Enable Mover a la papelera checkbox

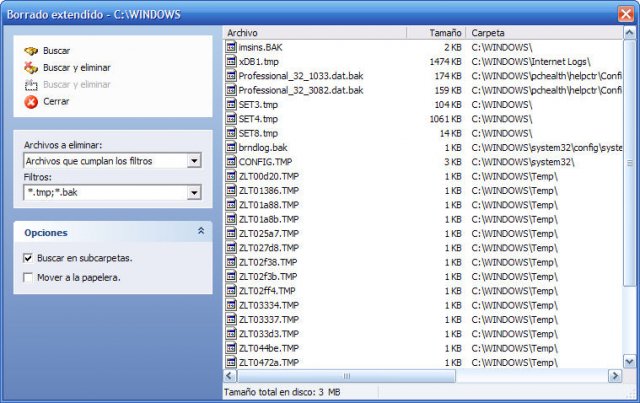point(28,278)
